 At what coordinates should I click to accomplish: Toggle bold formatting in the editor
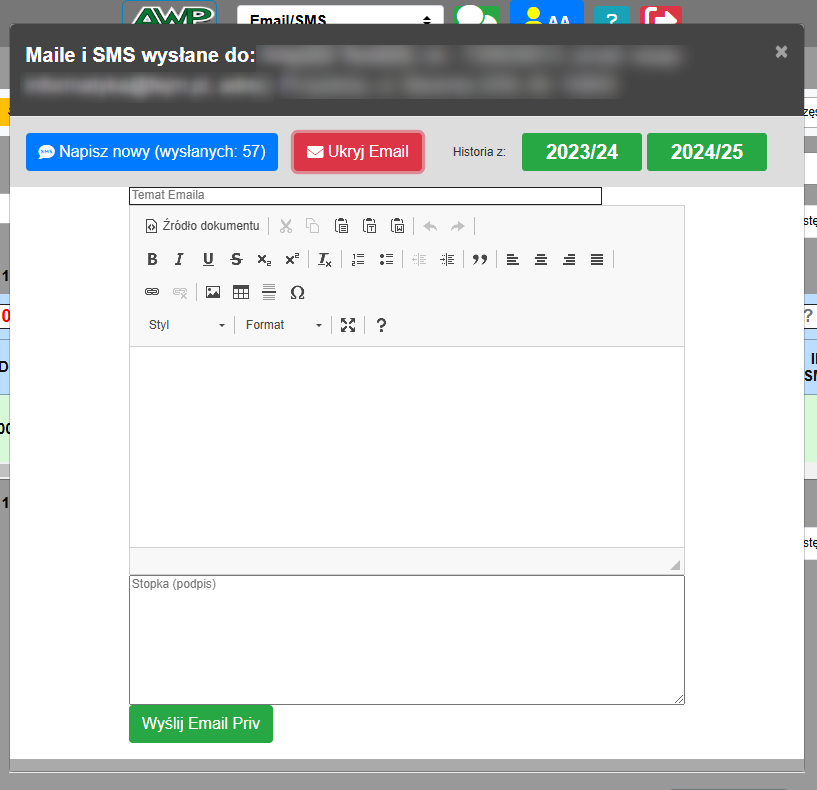(152, 259)
